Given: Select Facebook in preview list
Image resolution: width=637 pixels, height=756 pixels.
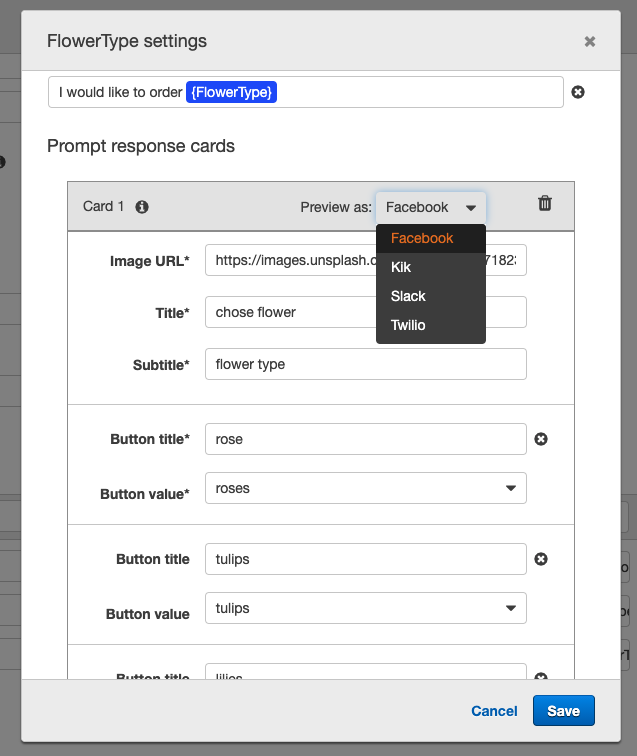Looking at the screenshot, I should (431, 238).
